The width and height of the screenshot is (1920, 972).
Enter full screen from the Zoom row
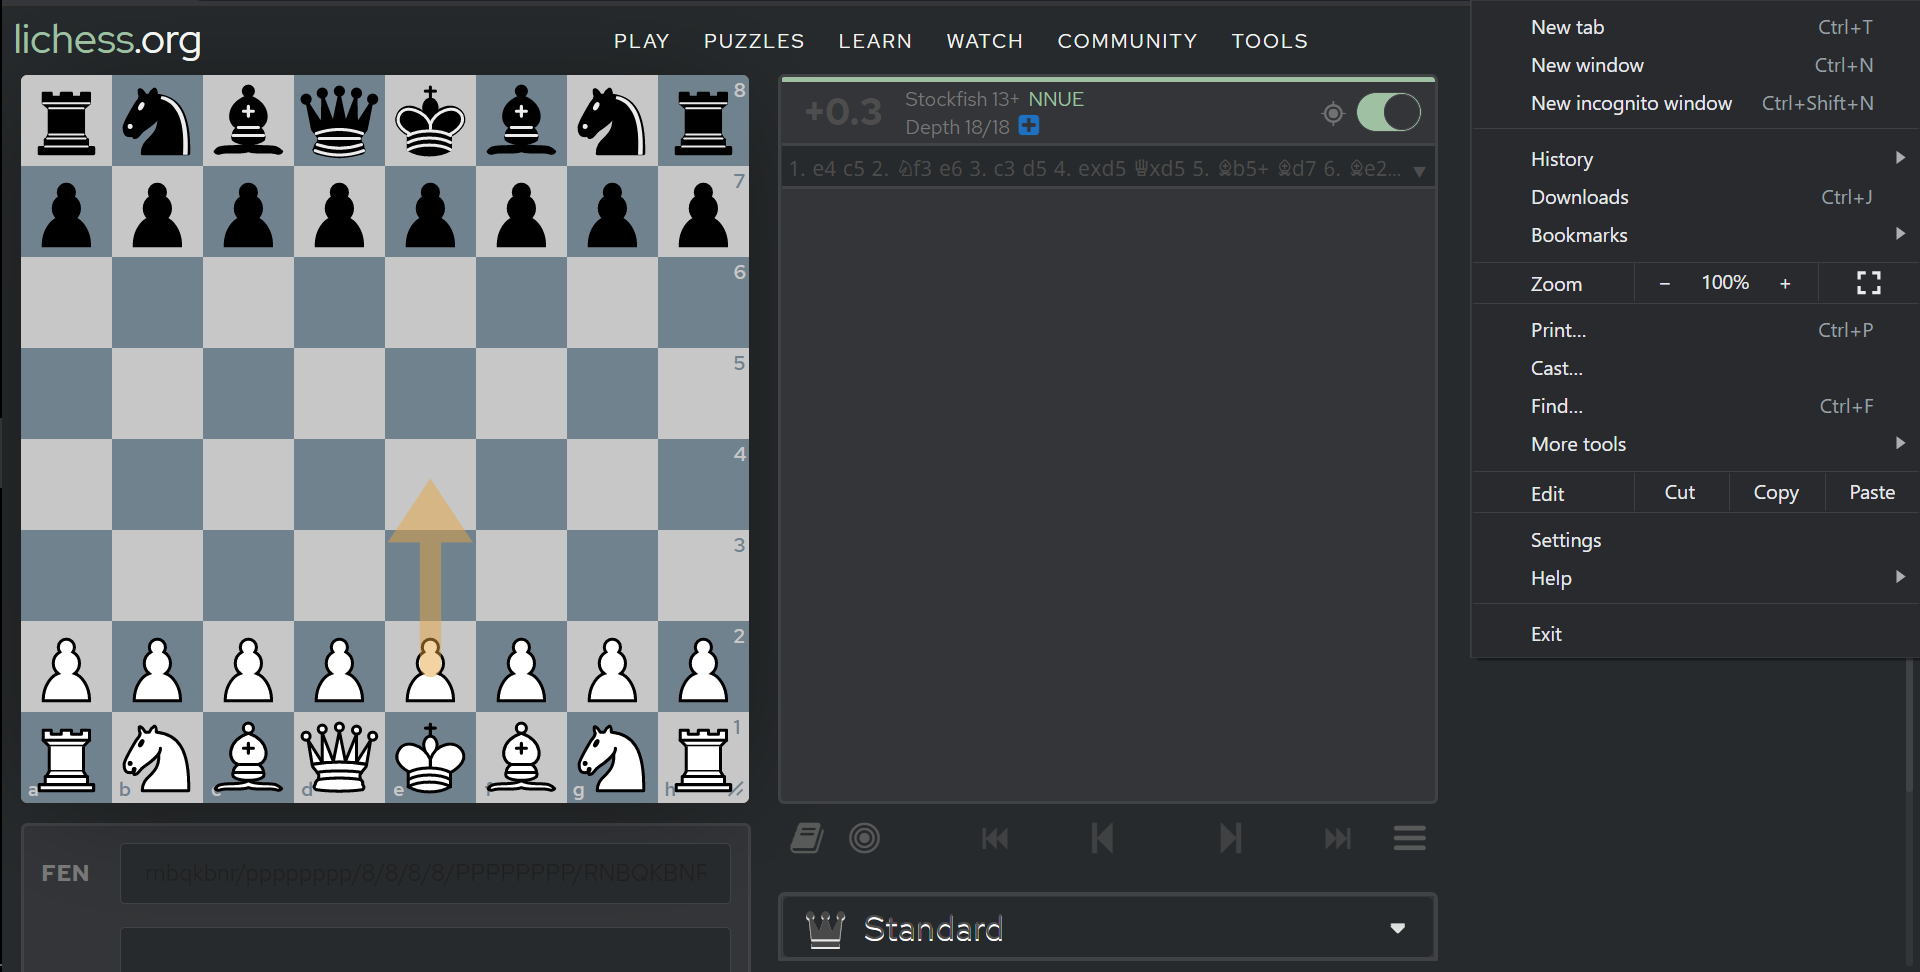pyautogui.click(x=1868, y=282)
